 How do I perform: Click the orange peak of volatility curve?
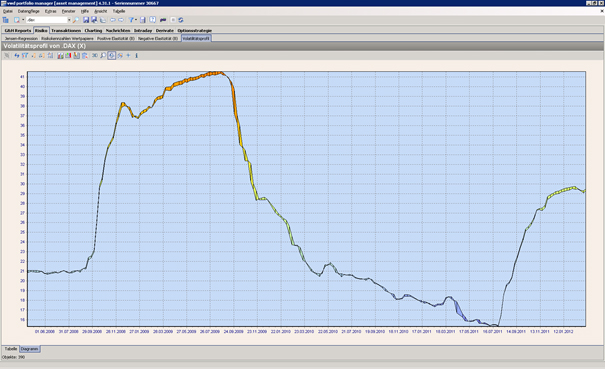pyautogui.click(x=216, y=73)
